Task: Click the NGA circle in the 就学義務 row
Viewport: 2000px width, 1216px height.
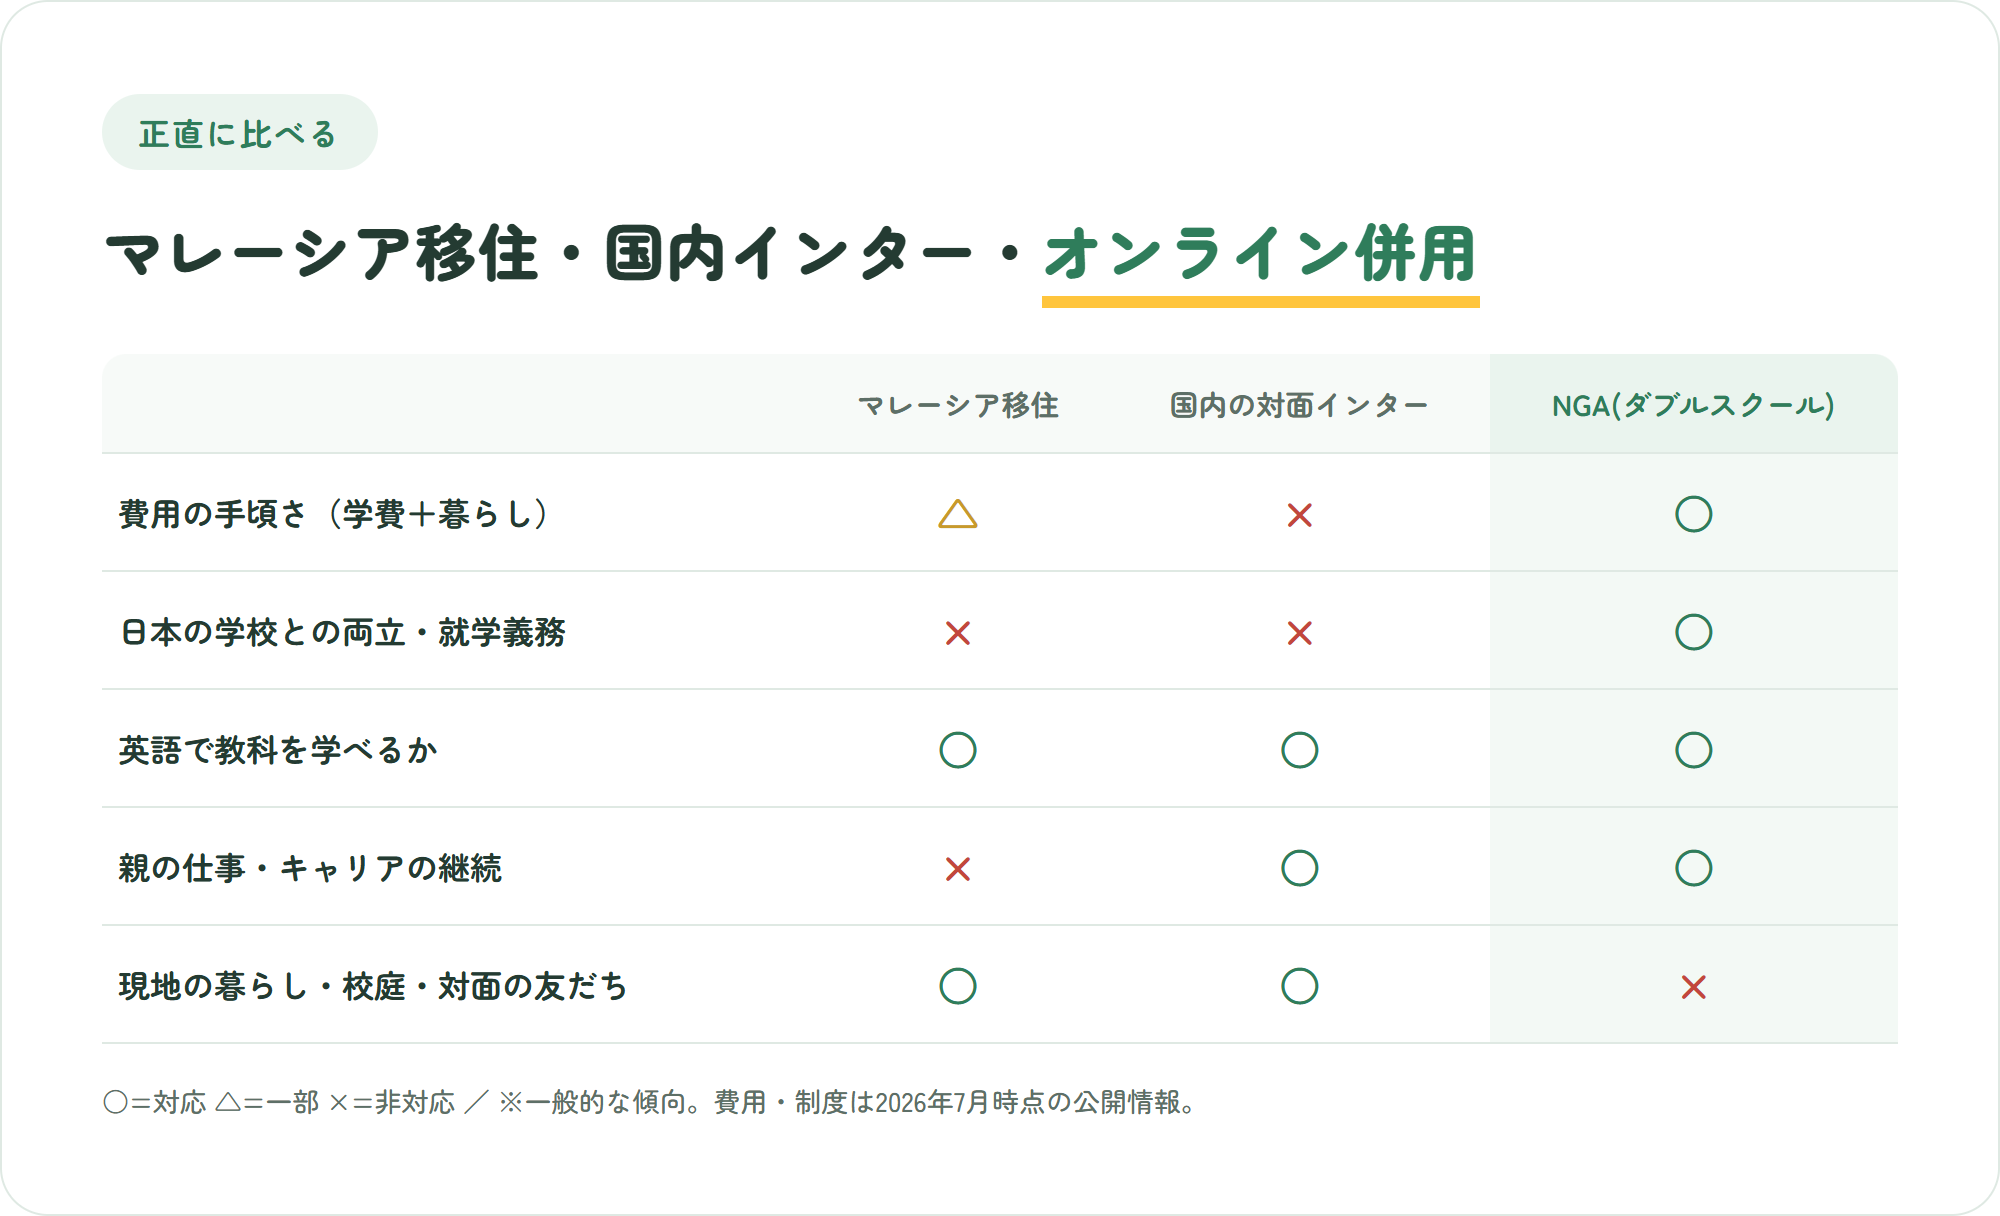Action: click(x=1693, y=632)
